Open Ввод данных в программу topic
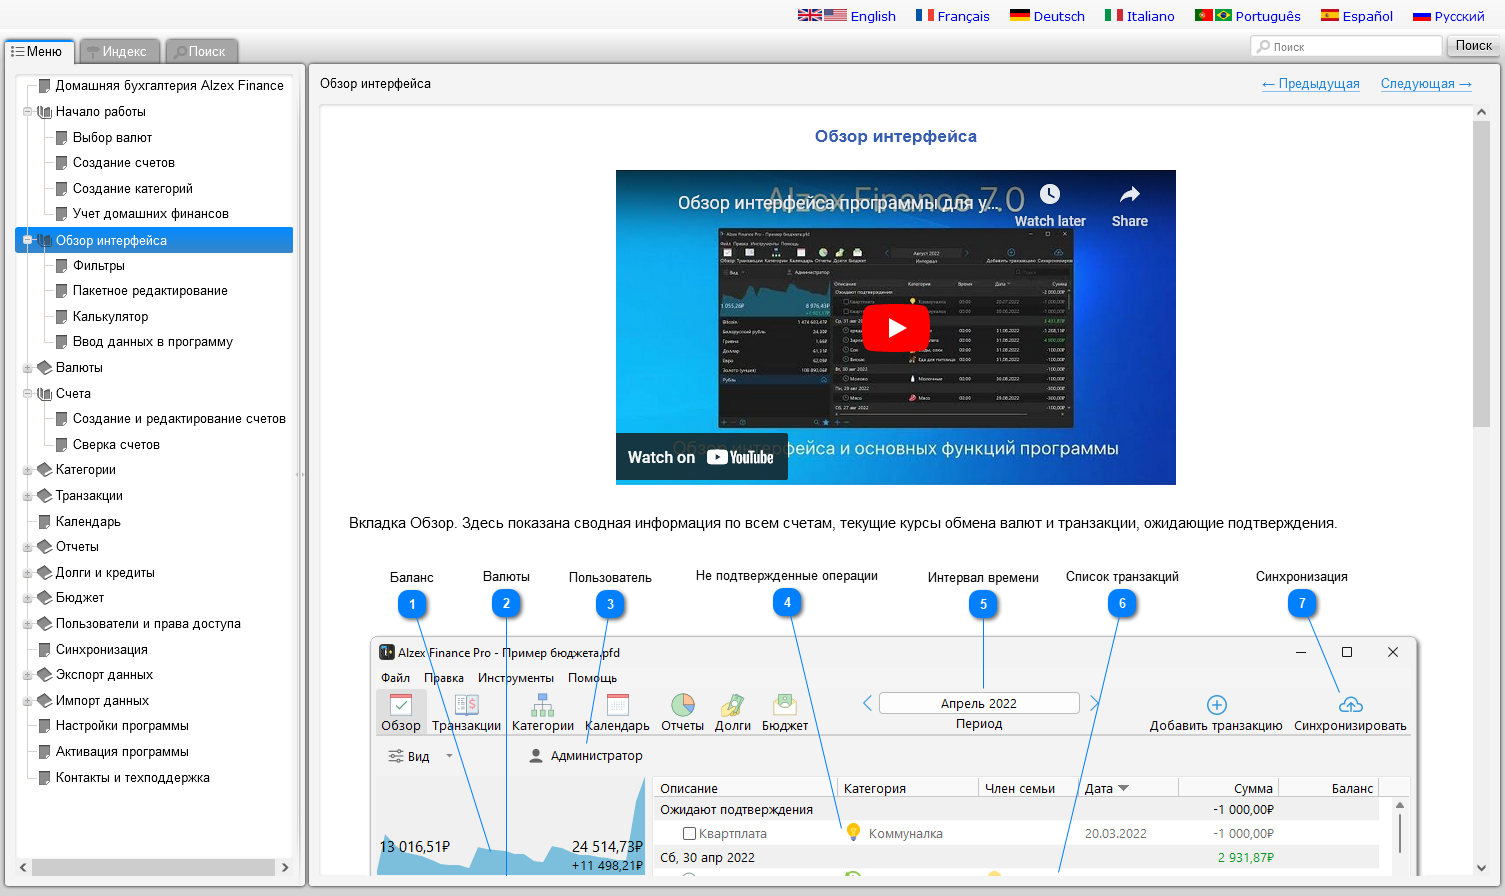The image size is (1505, 896). [x=153, y=341]
